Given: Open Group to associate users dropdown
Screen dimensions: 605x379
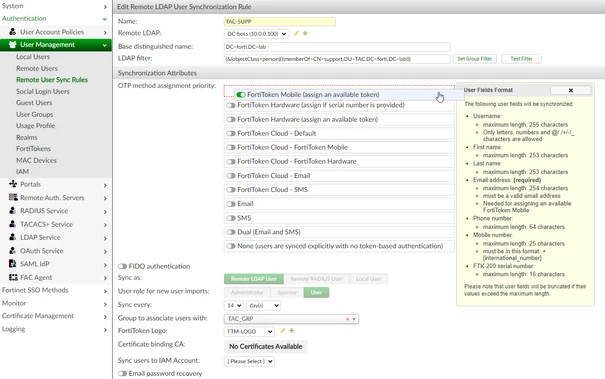Looking at the screenshot, I should tap(291, 319).
